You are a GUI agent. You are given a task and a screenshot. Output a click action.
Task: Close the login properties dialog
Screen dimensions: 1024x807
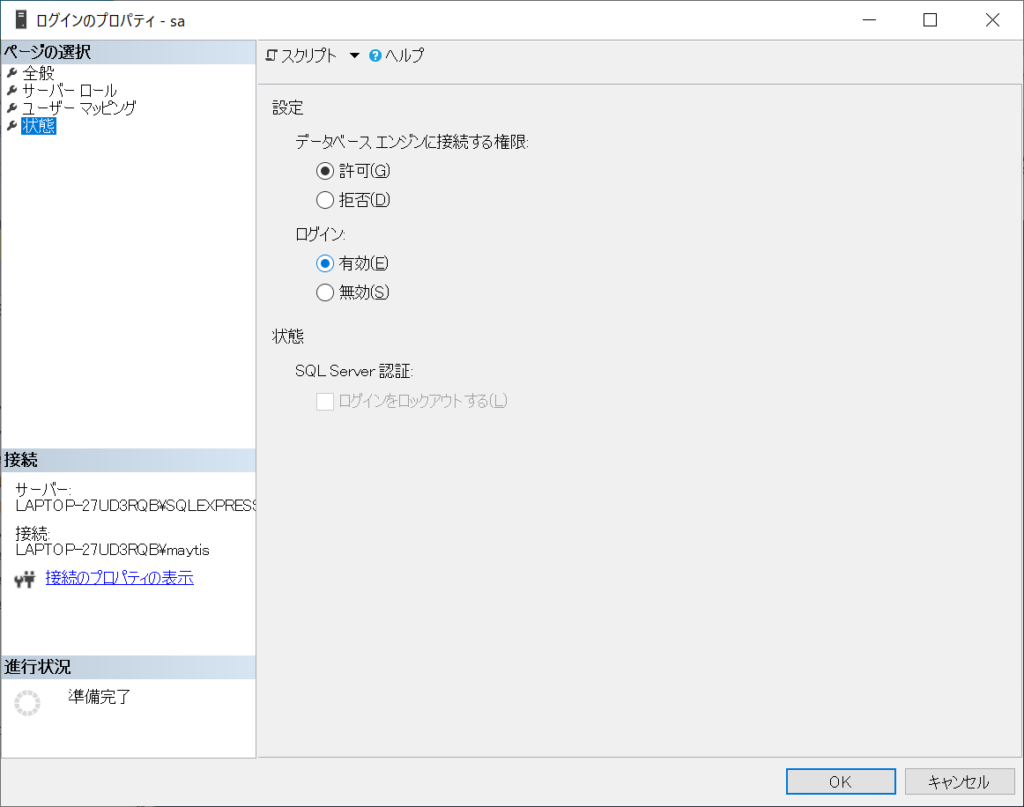coord(993,20)
